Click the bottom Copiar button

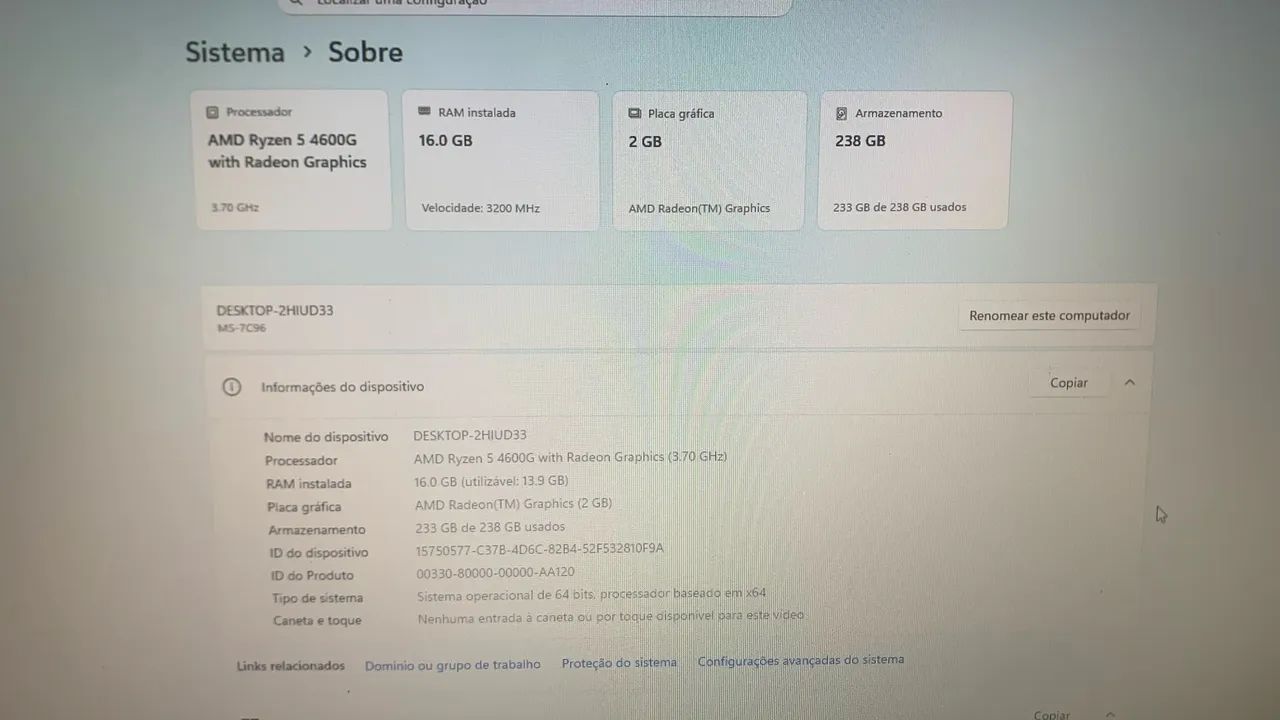coord(1051,715)
